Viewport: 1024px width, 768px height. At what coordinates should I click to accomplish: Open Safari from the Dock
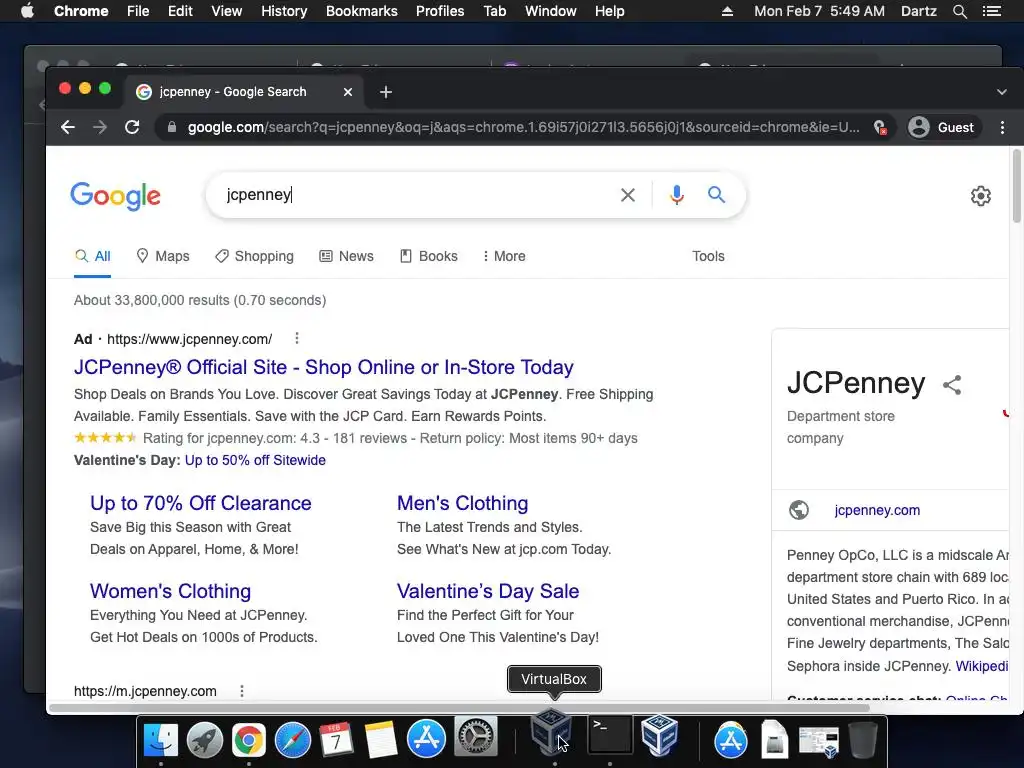[x=293, y=740]
